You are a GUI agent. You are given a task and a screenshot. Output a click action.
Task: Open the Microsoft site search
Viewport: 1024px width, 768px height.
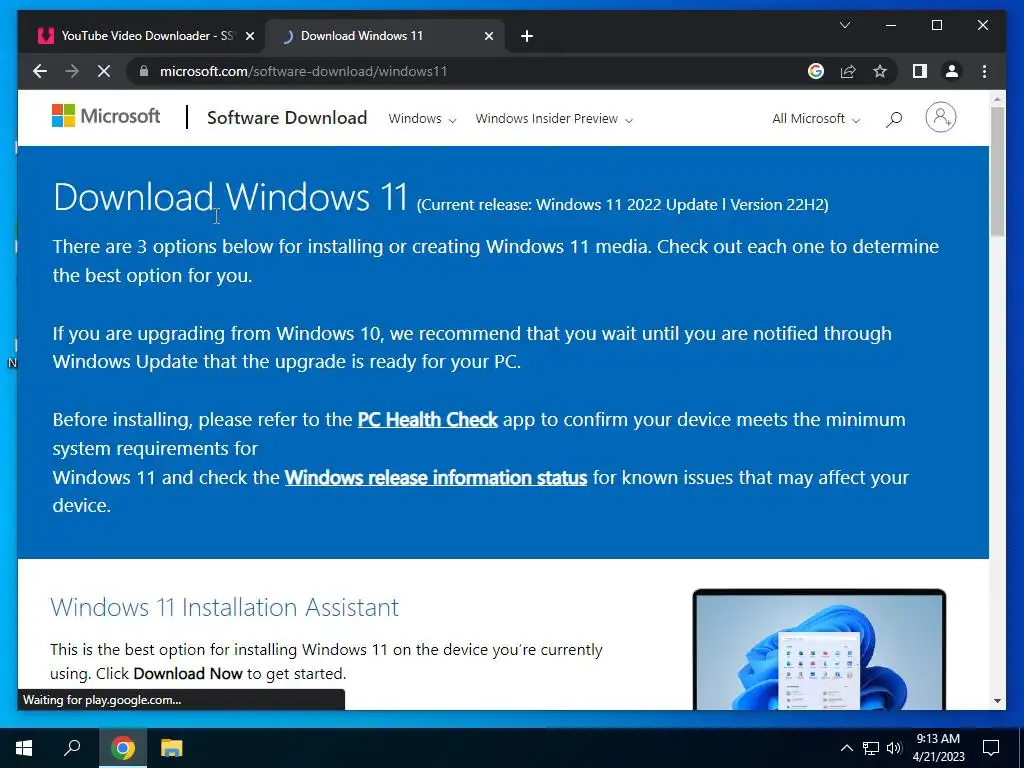click(x=894, y=119)
